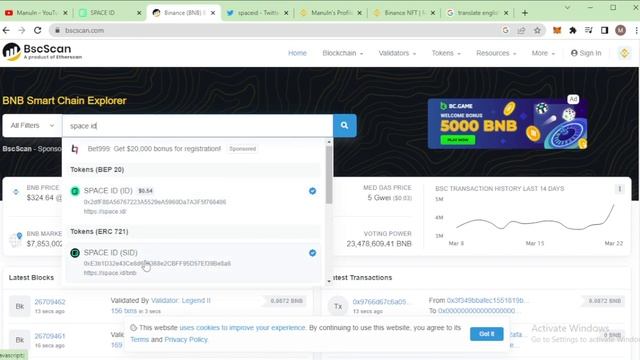Open a new browser tab
Screen dimensions: 640x360
524,13
